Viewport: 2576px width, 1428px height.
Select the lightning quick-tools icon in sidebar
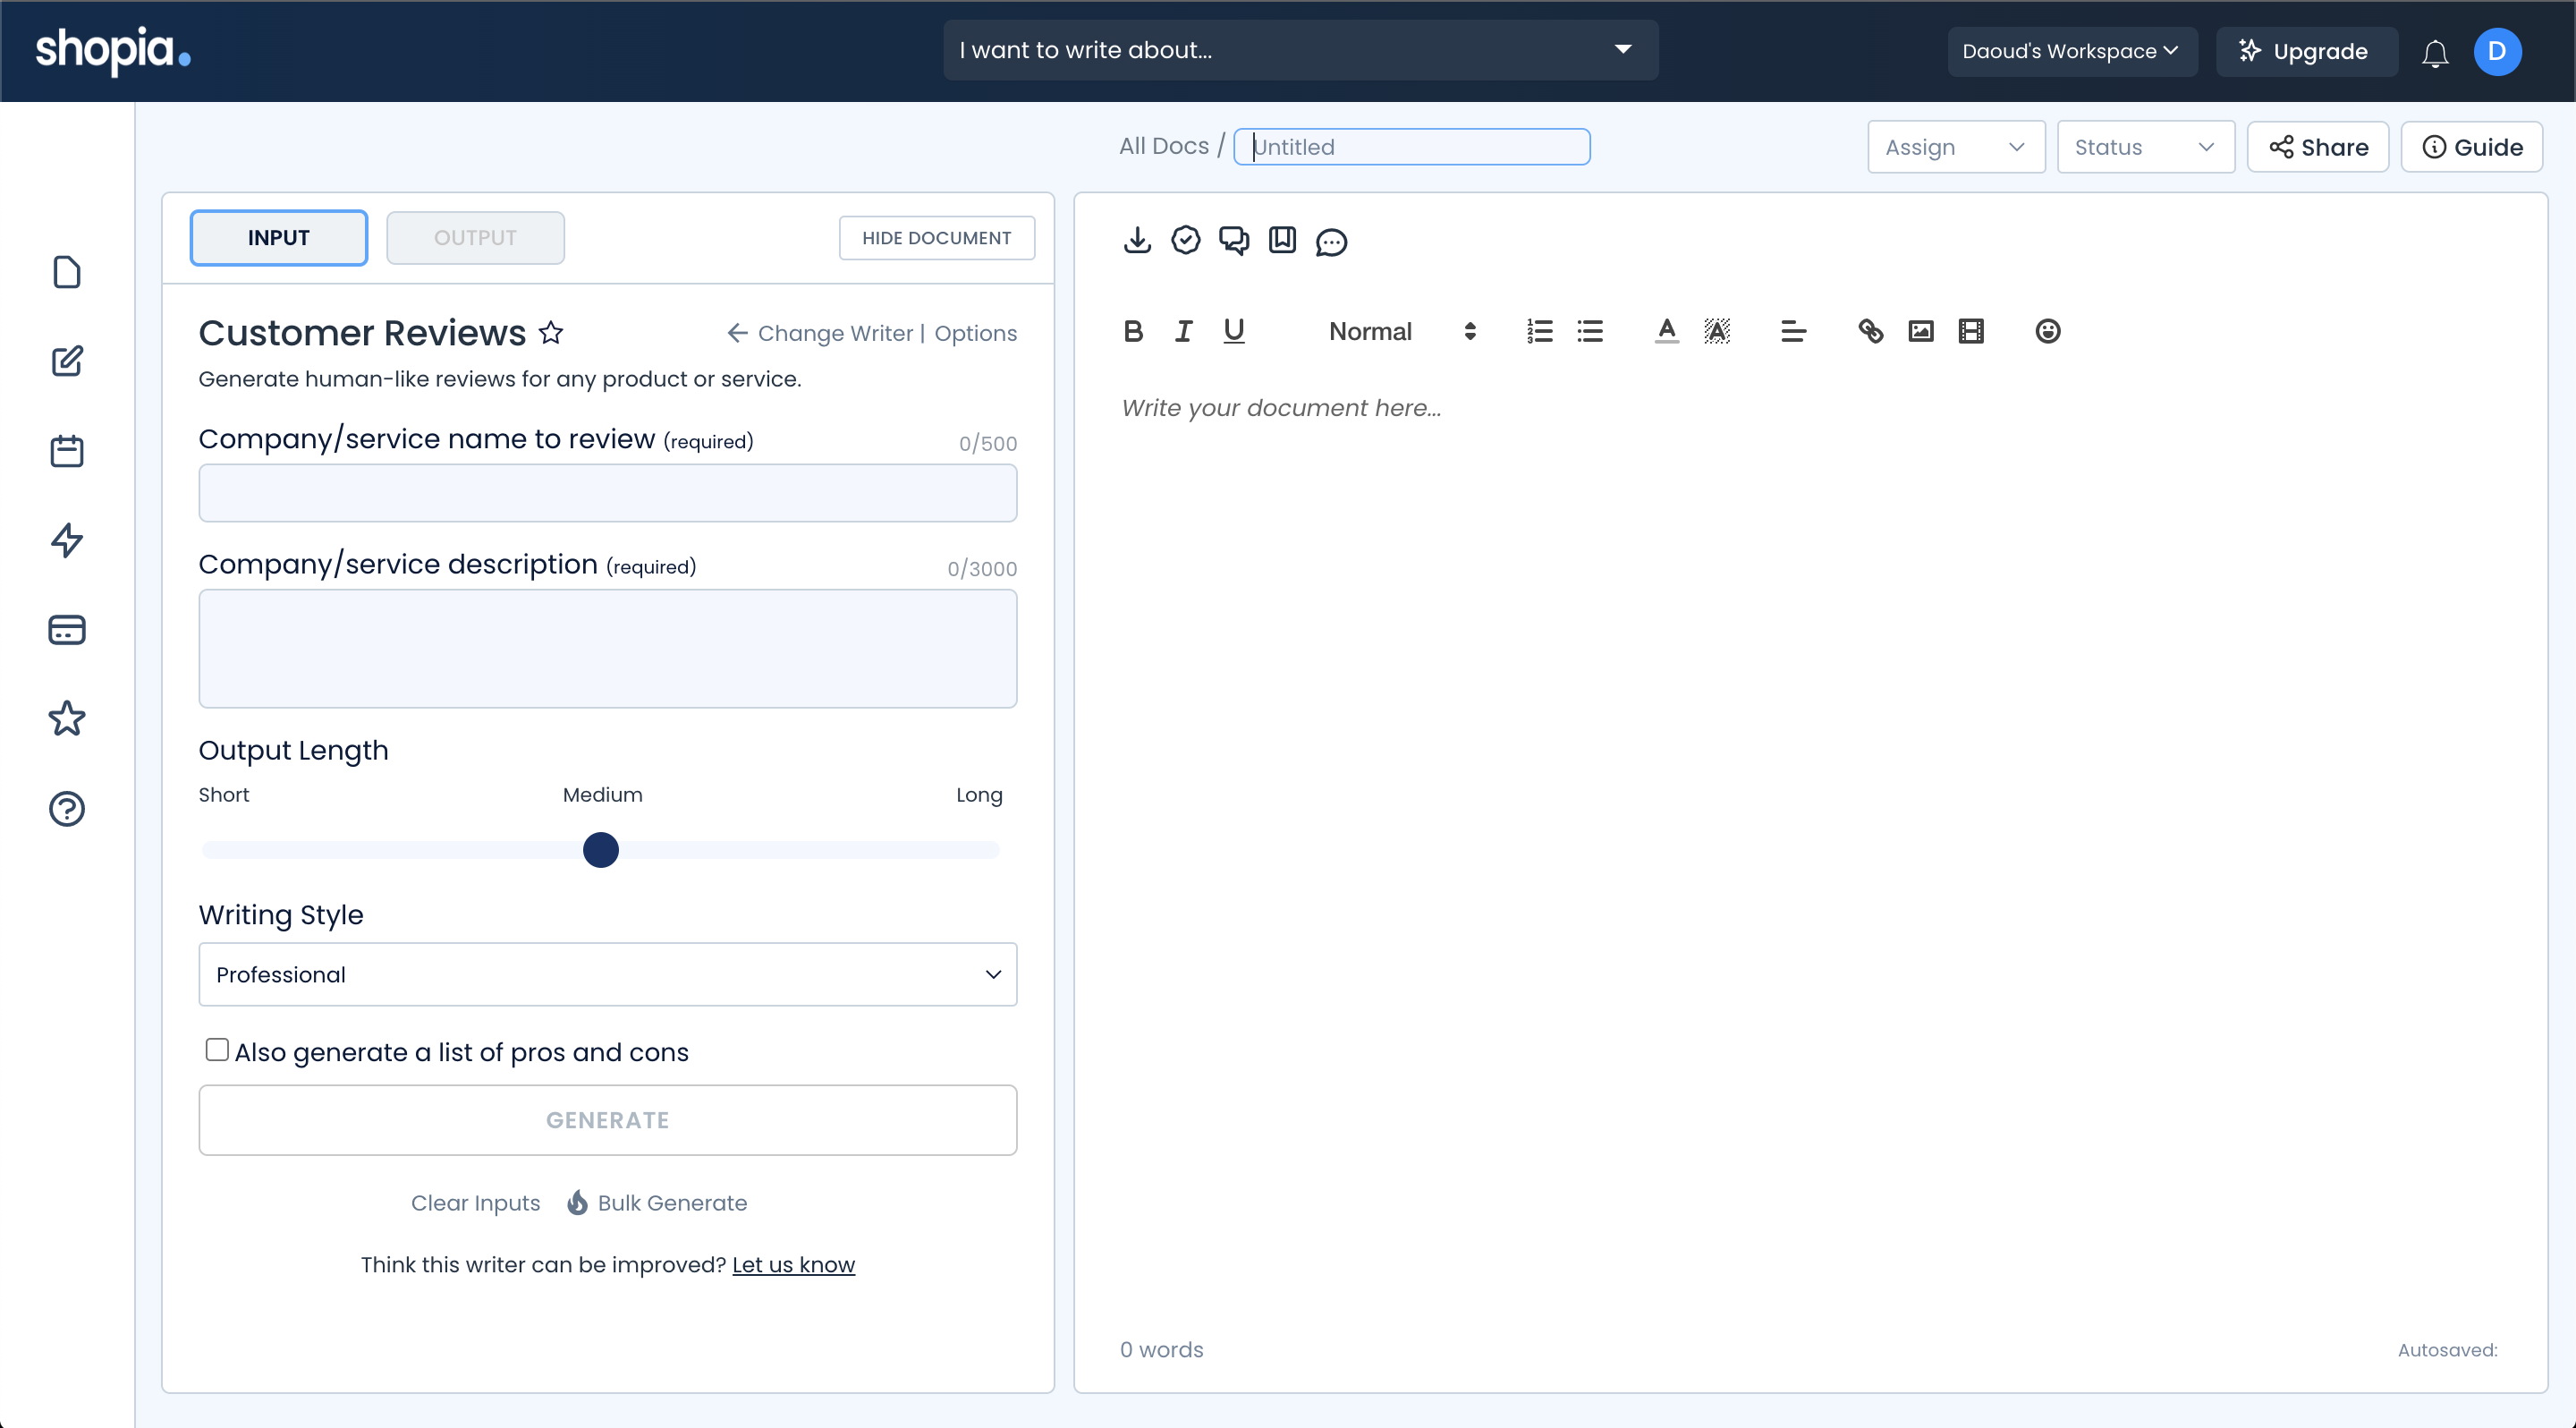(x=66, y=540)
